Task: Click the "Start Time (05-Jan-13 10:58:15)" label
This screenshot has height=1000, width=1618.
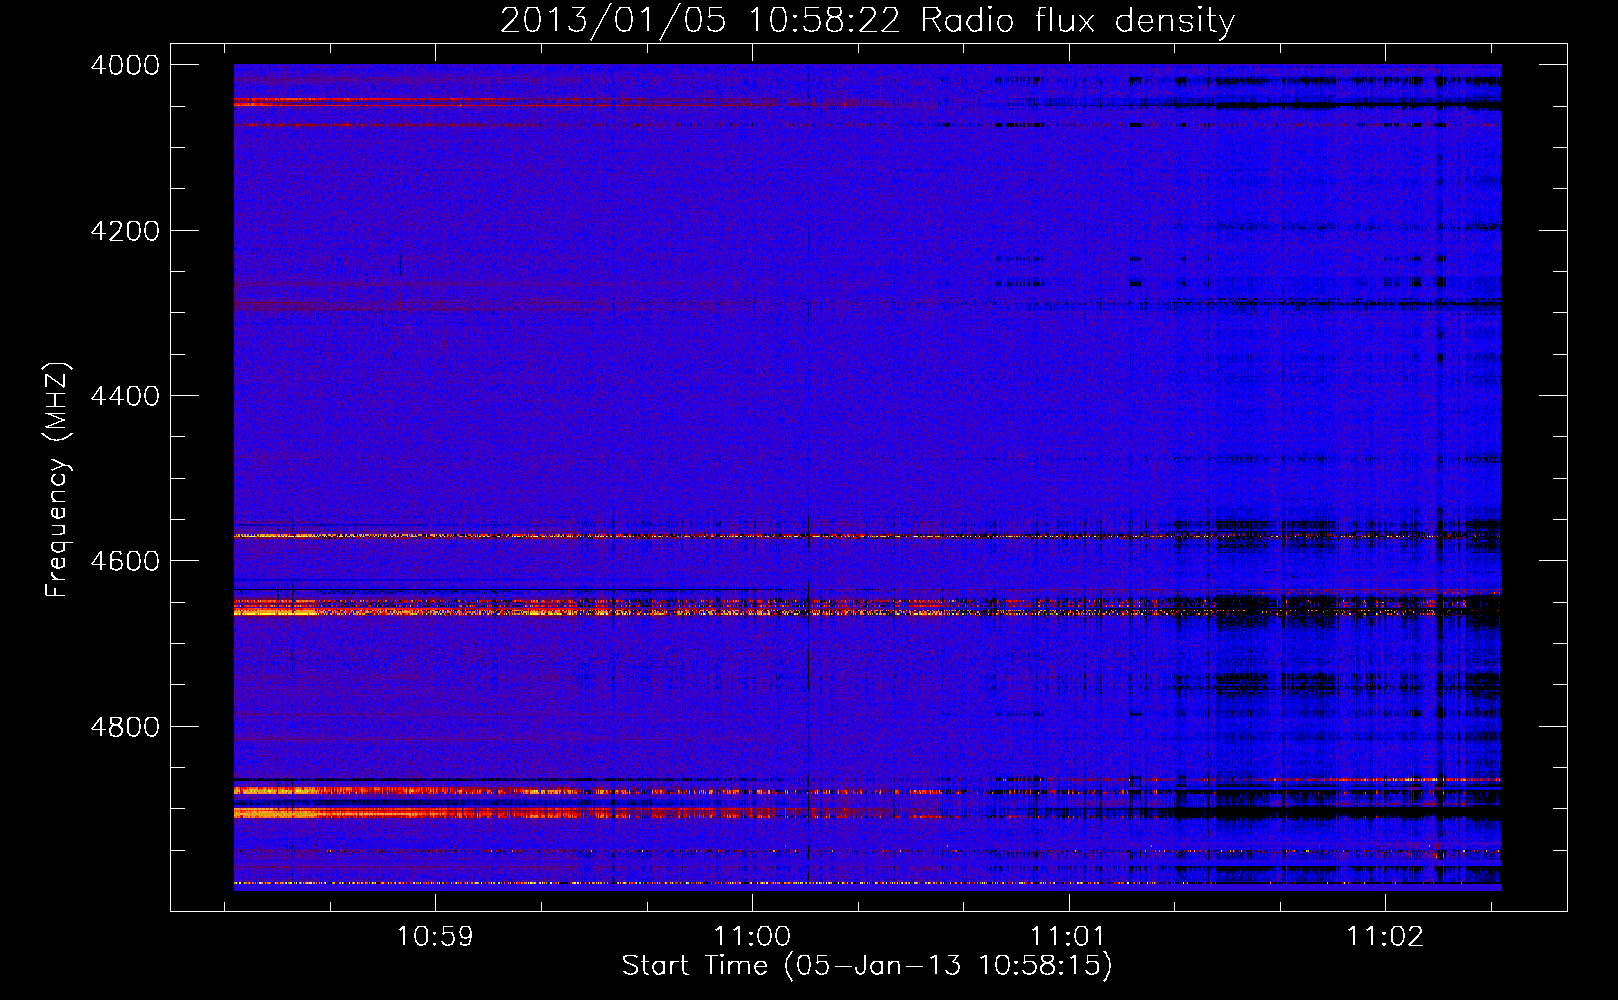Action: point(867,966)
